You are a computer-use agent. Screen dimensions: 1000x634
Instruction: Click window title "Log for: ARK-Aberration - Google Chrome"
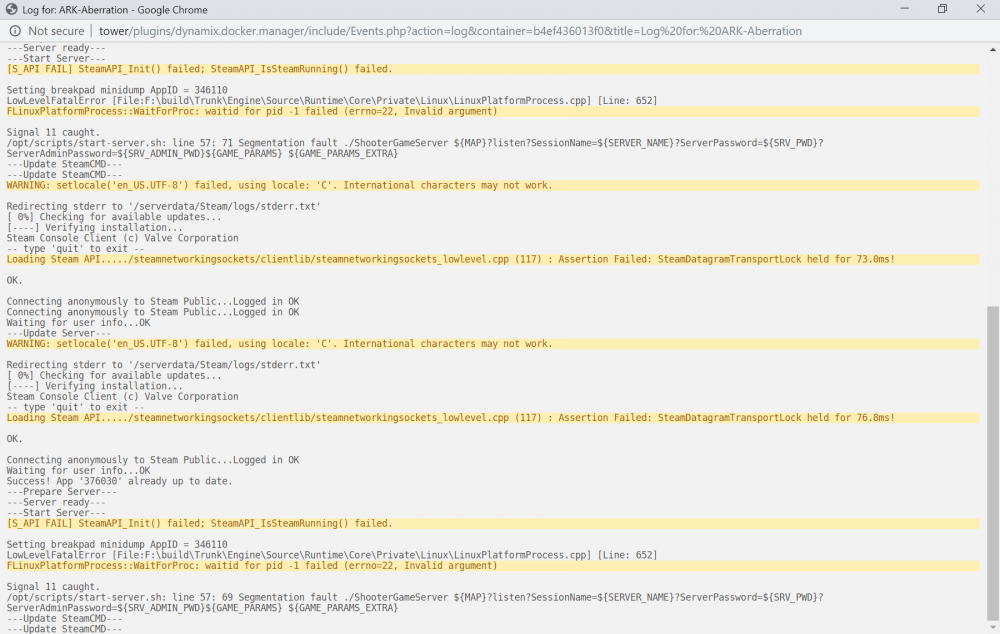[115, 10]
